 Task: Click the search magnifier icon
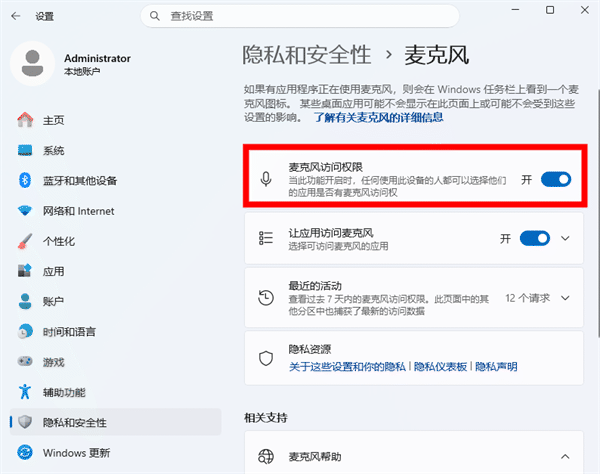point(155,16)
